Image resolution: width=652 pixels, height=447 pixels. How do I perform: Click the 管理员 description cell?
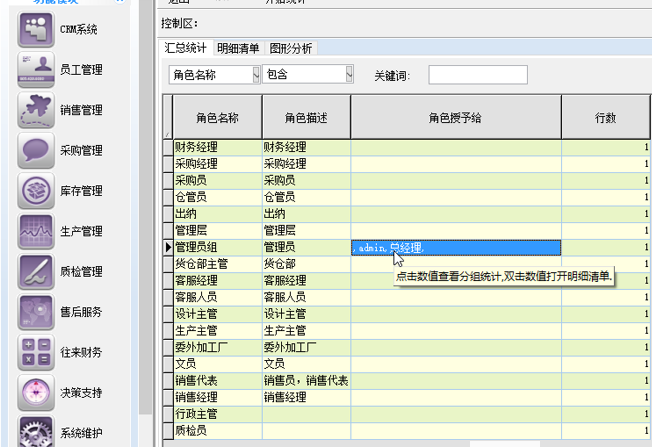point(306,247)
